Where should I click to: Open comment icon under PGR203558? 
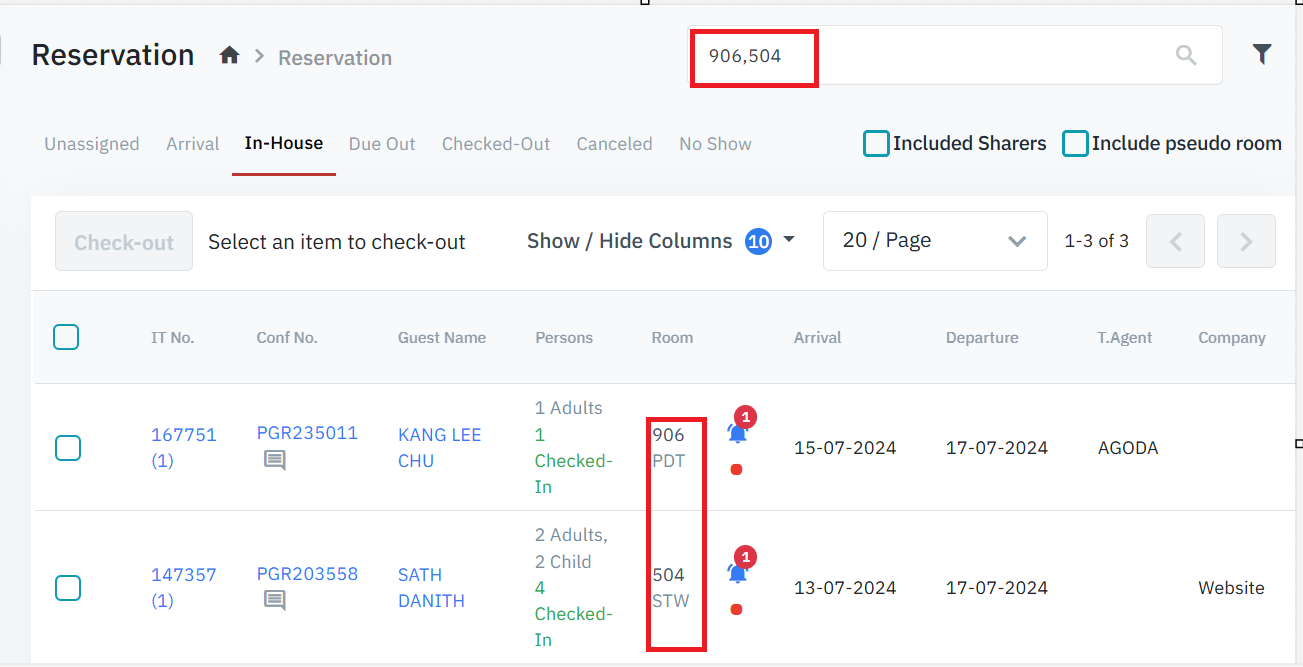(275, 600)
